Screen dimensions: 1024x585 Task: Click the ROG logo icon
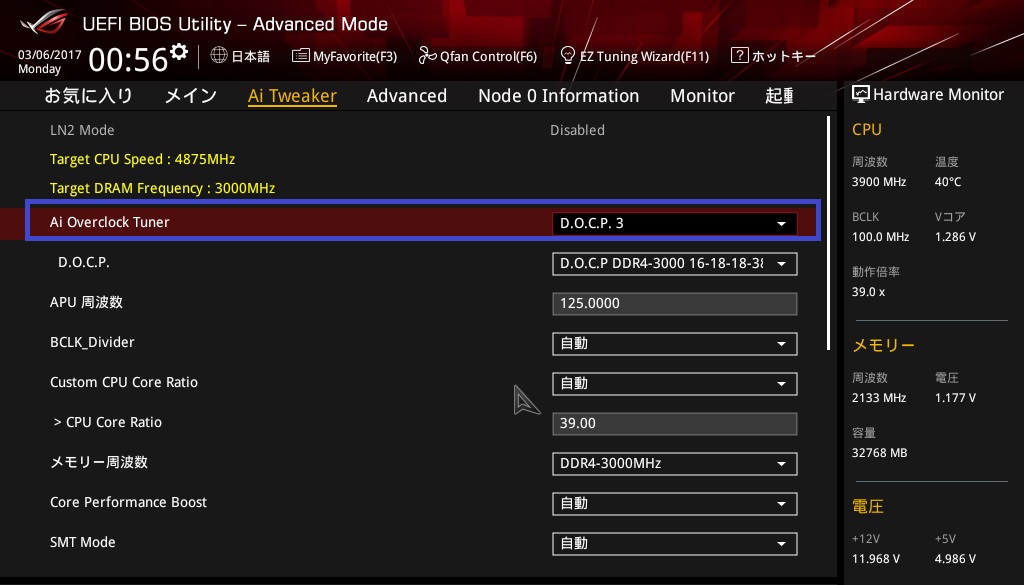(x=43, y=23)
